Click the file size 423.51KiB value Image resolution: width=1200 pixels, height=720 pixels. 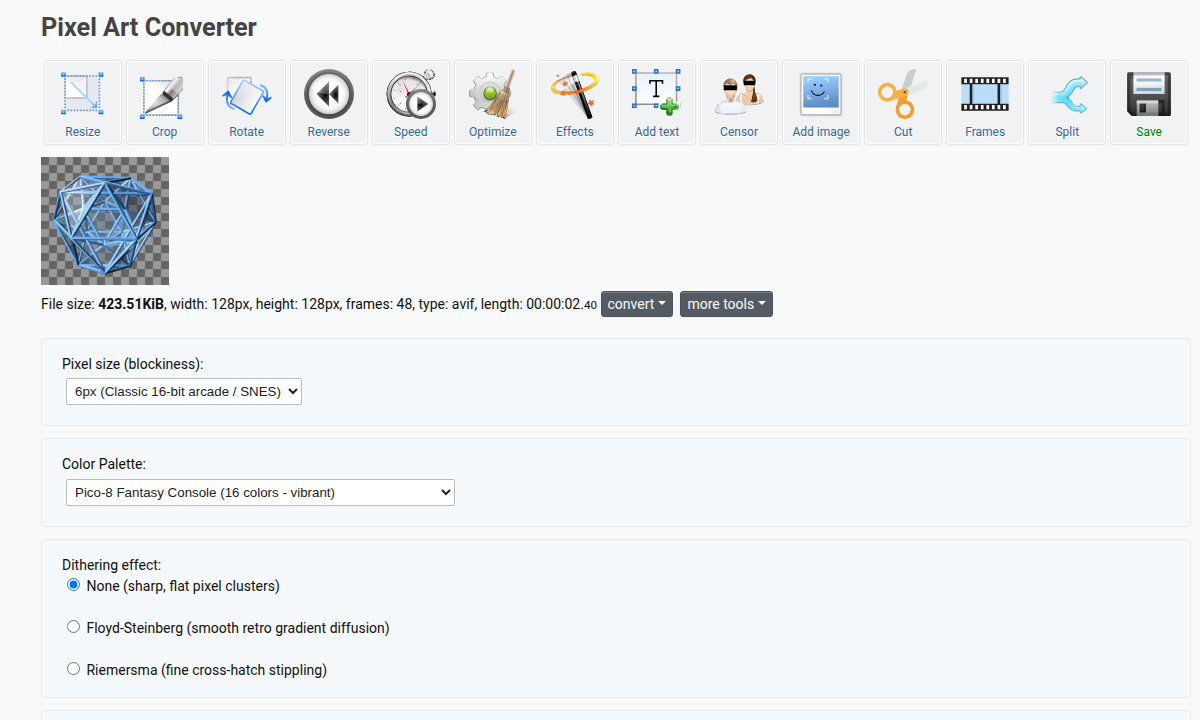click(x=132, y=304)
